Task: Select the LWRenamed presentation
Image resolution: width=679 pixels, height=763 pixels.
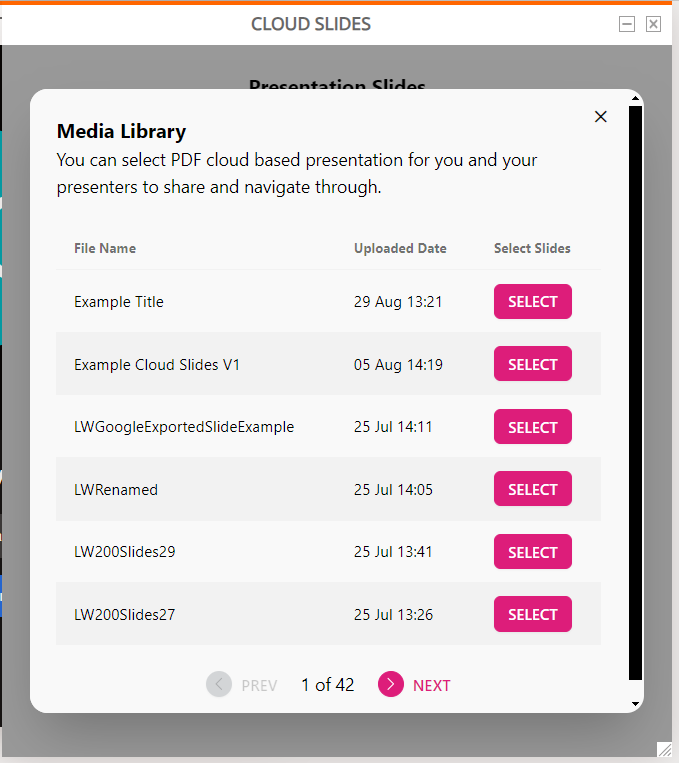Action: 532,489
